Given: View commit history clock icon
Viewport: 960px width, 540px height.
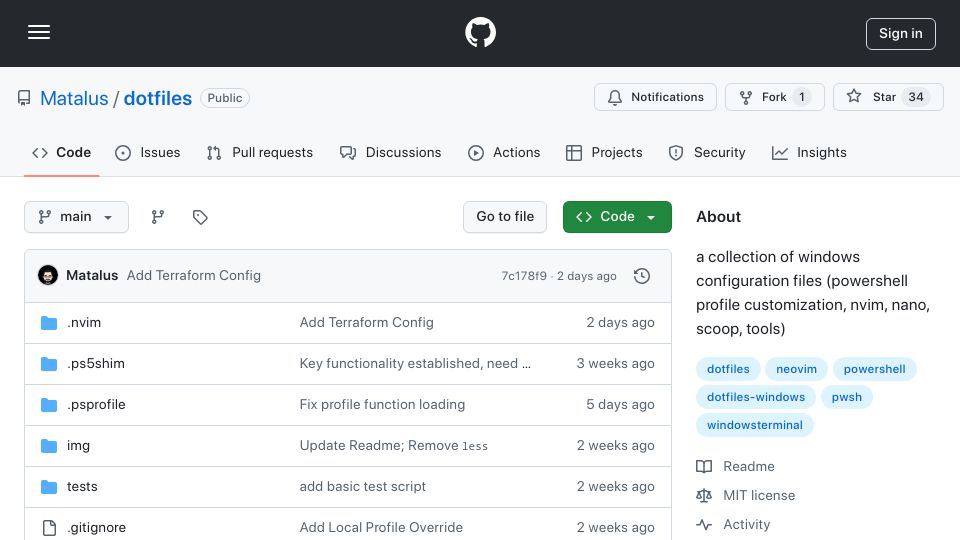Looking at the screenshot, I should [x=642, y=276].
